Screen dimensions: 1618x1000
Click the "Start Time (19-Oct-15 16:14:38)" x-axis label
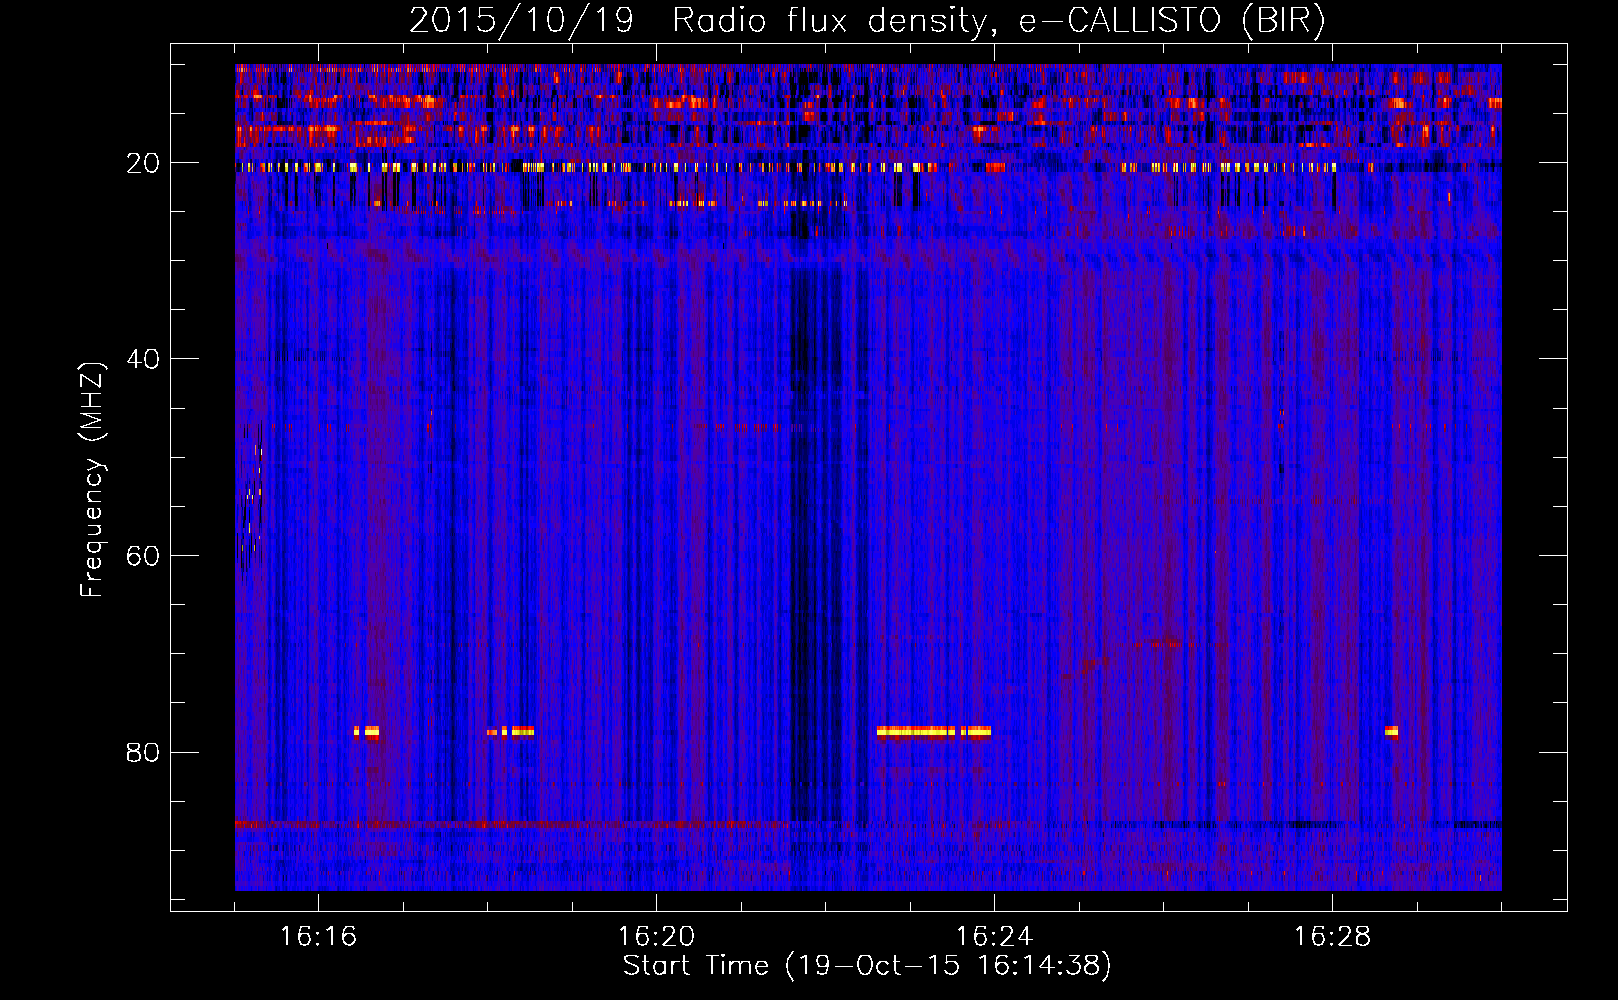867,966
